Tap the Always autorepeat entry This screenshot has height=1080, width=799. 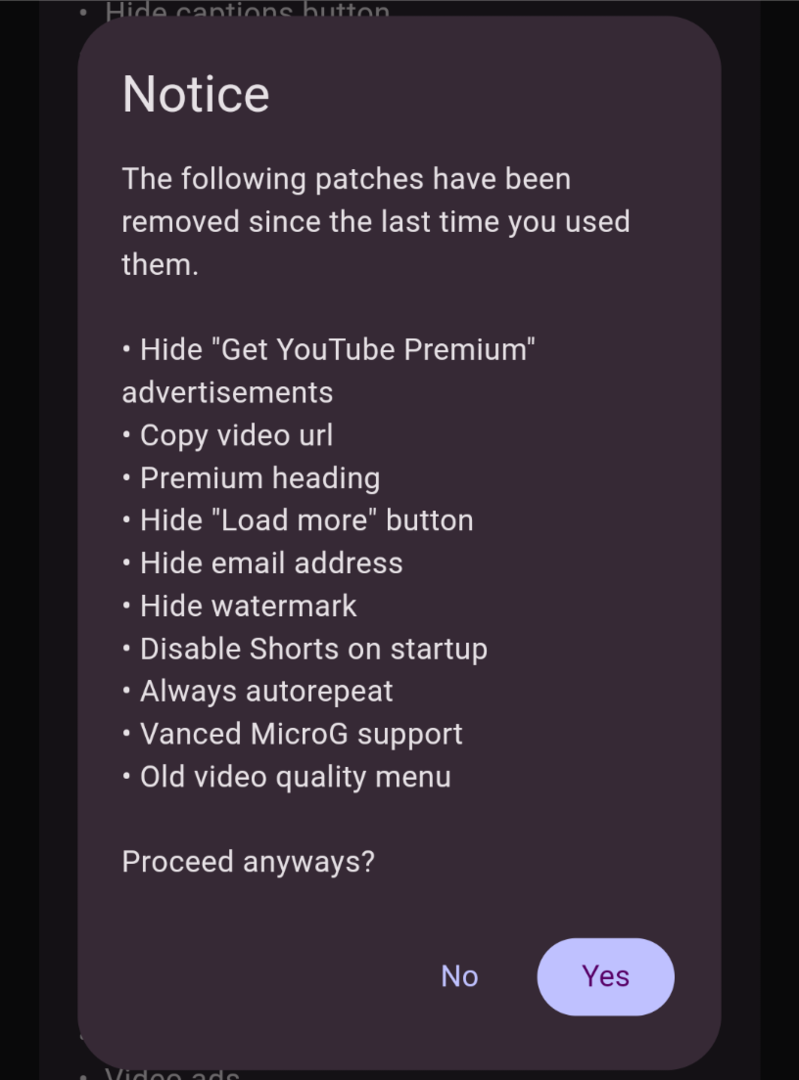click(266, 691)
